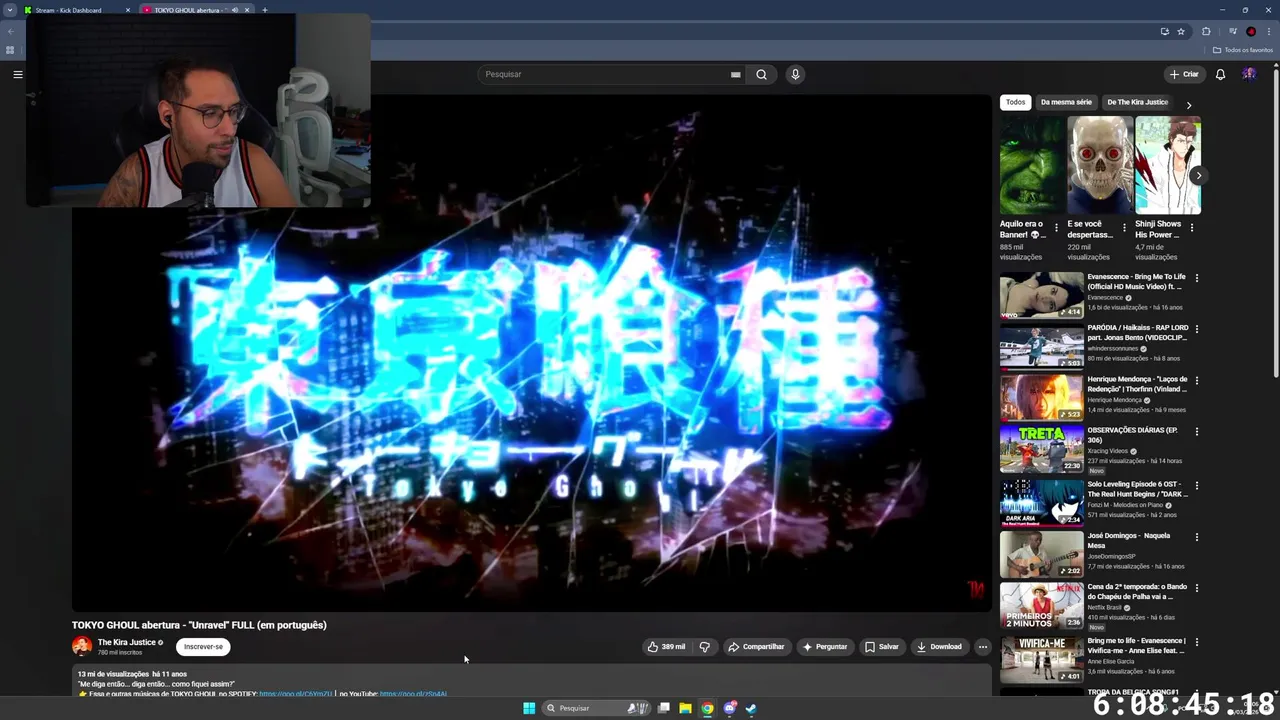Image resolution: width=1280 pixels, height=720 pixels.
Task: Open the Henrique Mendonça Laços de Redenção title
Action: tap(1137, 384)
